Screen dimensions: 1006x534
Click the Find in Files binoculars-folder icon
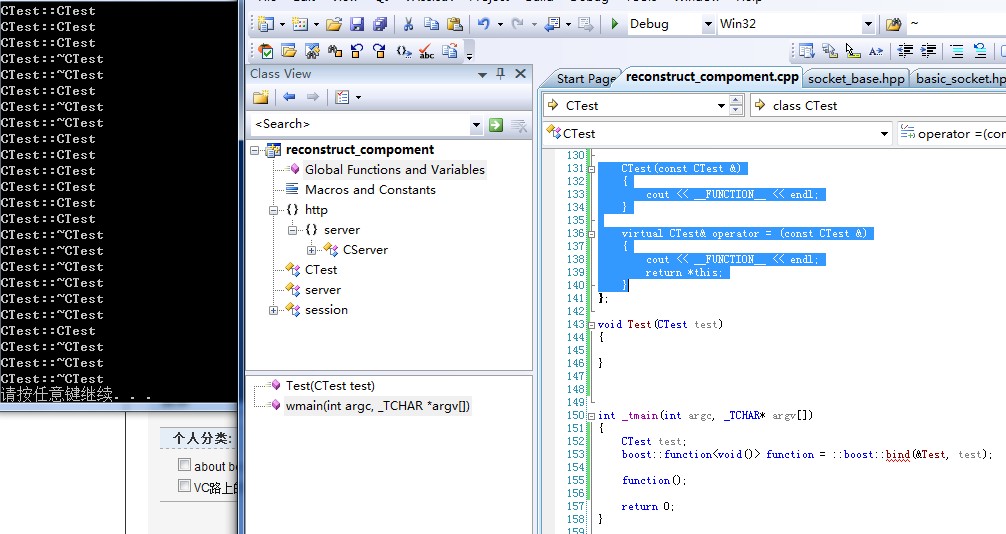[x=893, y=24]
